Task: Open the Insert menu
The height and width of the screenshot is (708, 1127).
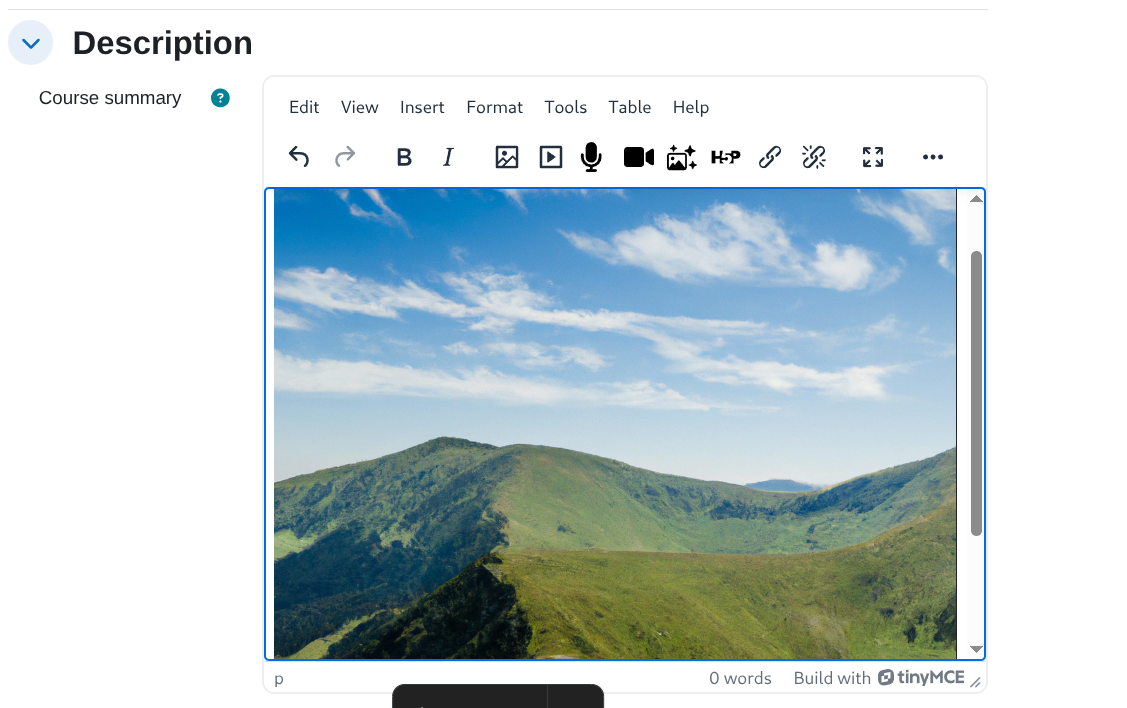Action: click(422, 107)
